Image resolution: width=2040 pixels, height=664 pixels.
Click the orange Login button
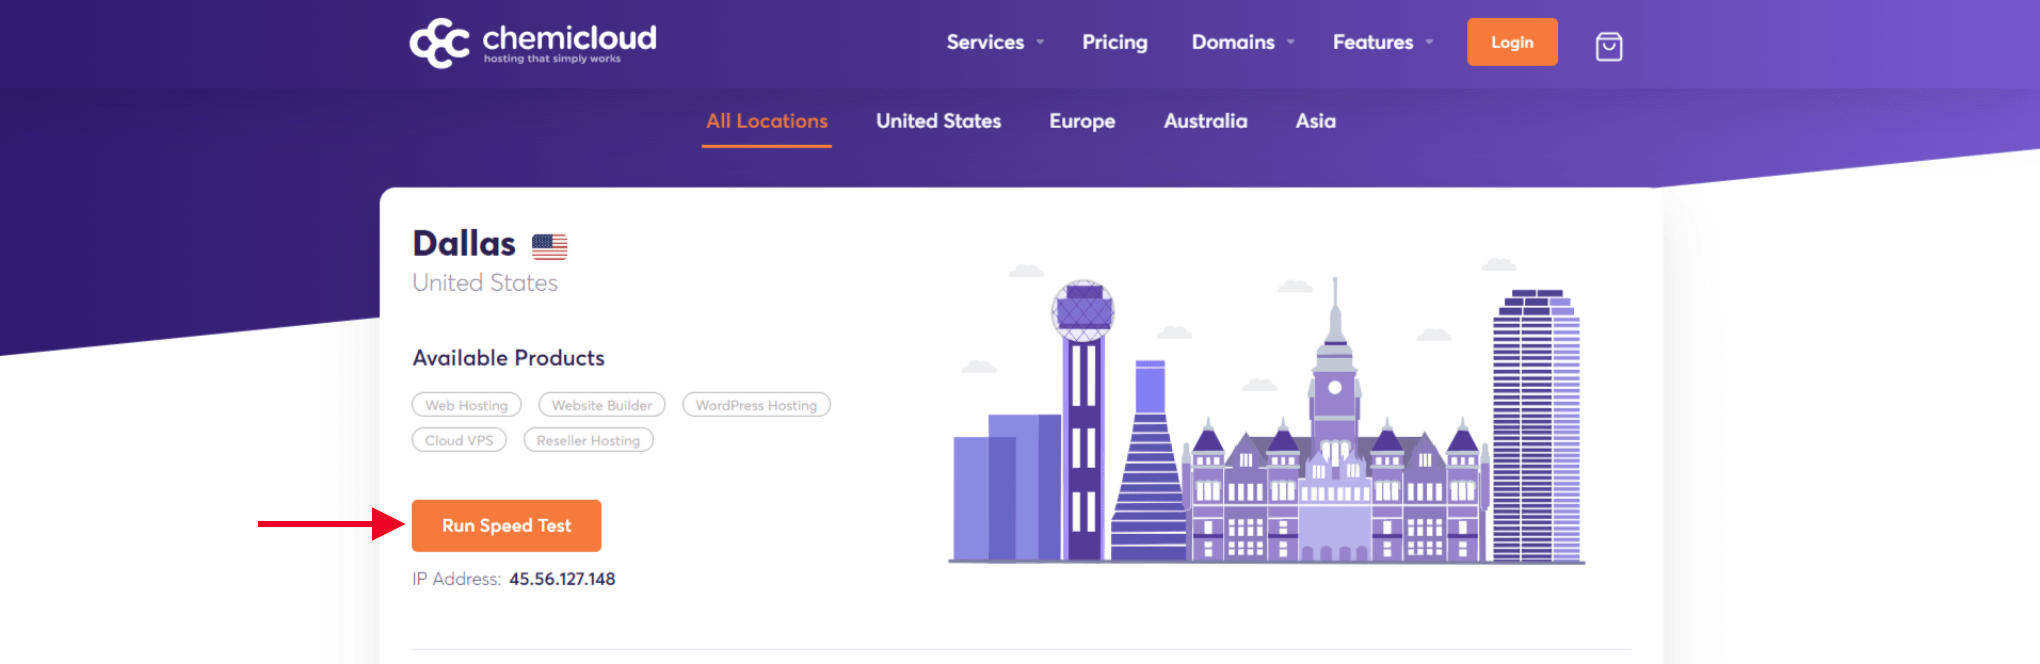tap(1512, 42)
